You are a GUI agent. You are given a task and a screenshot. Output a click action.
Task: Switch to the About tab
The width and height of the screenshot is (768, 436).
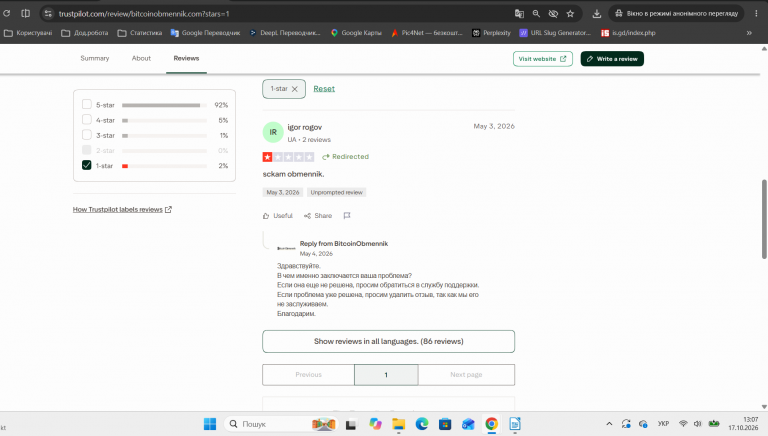pos(141,58)
